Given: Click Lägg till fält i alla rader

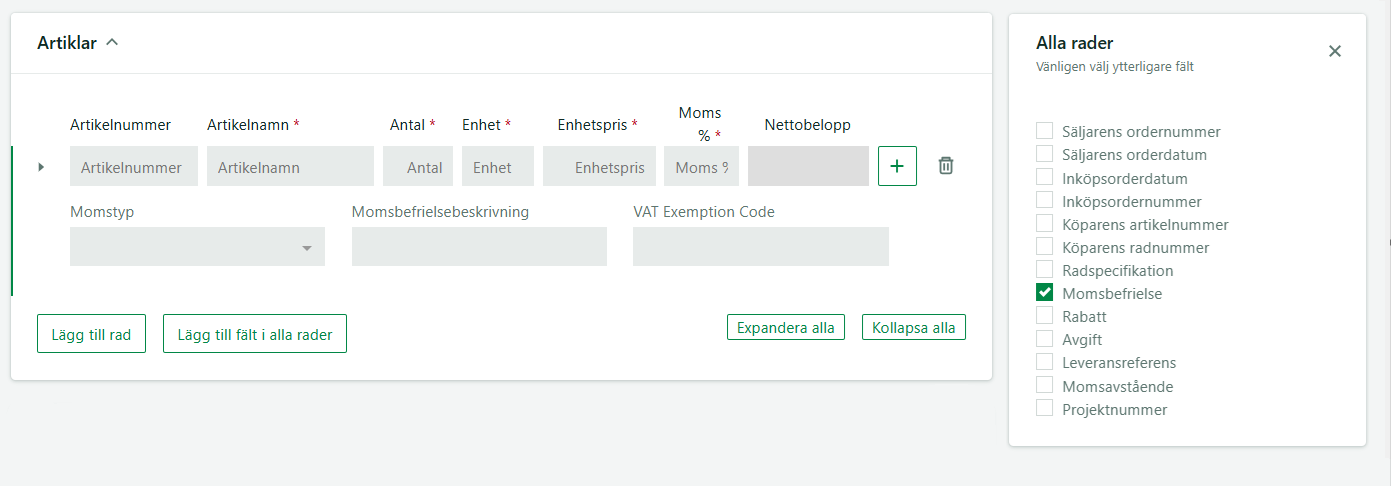Looking at the screenshot, I should [x=255, y=334].
